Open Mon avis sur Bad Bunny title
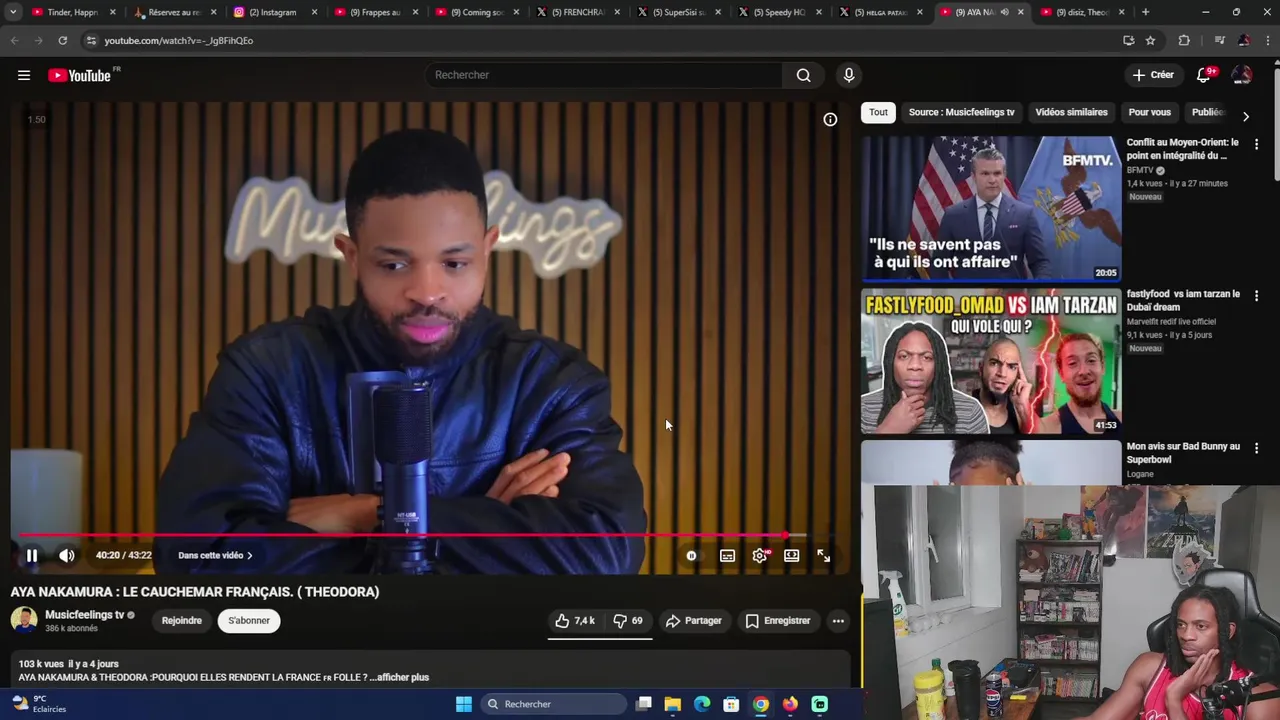This screenshot has width=1280, height=720. 1183,453
